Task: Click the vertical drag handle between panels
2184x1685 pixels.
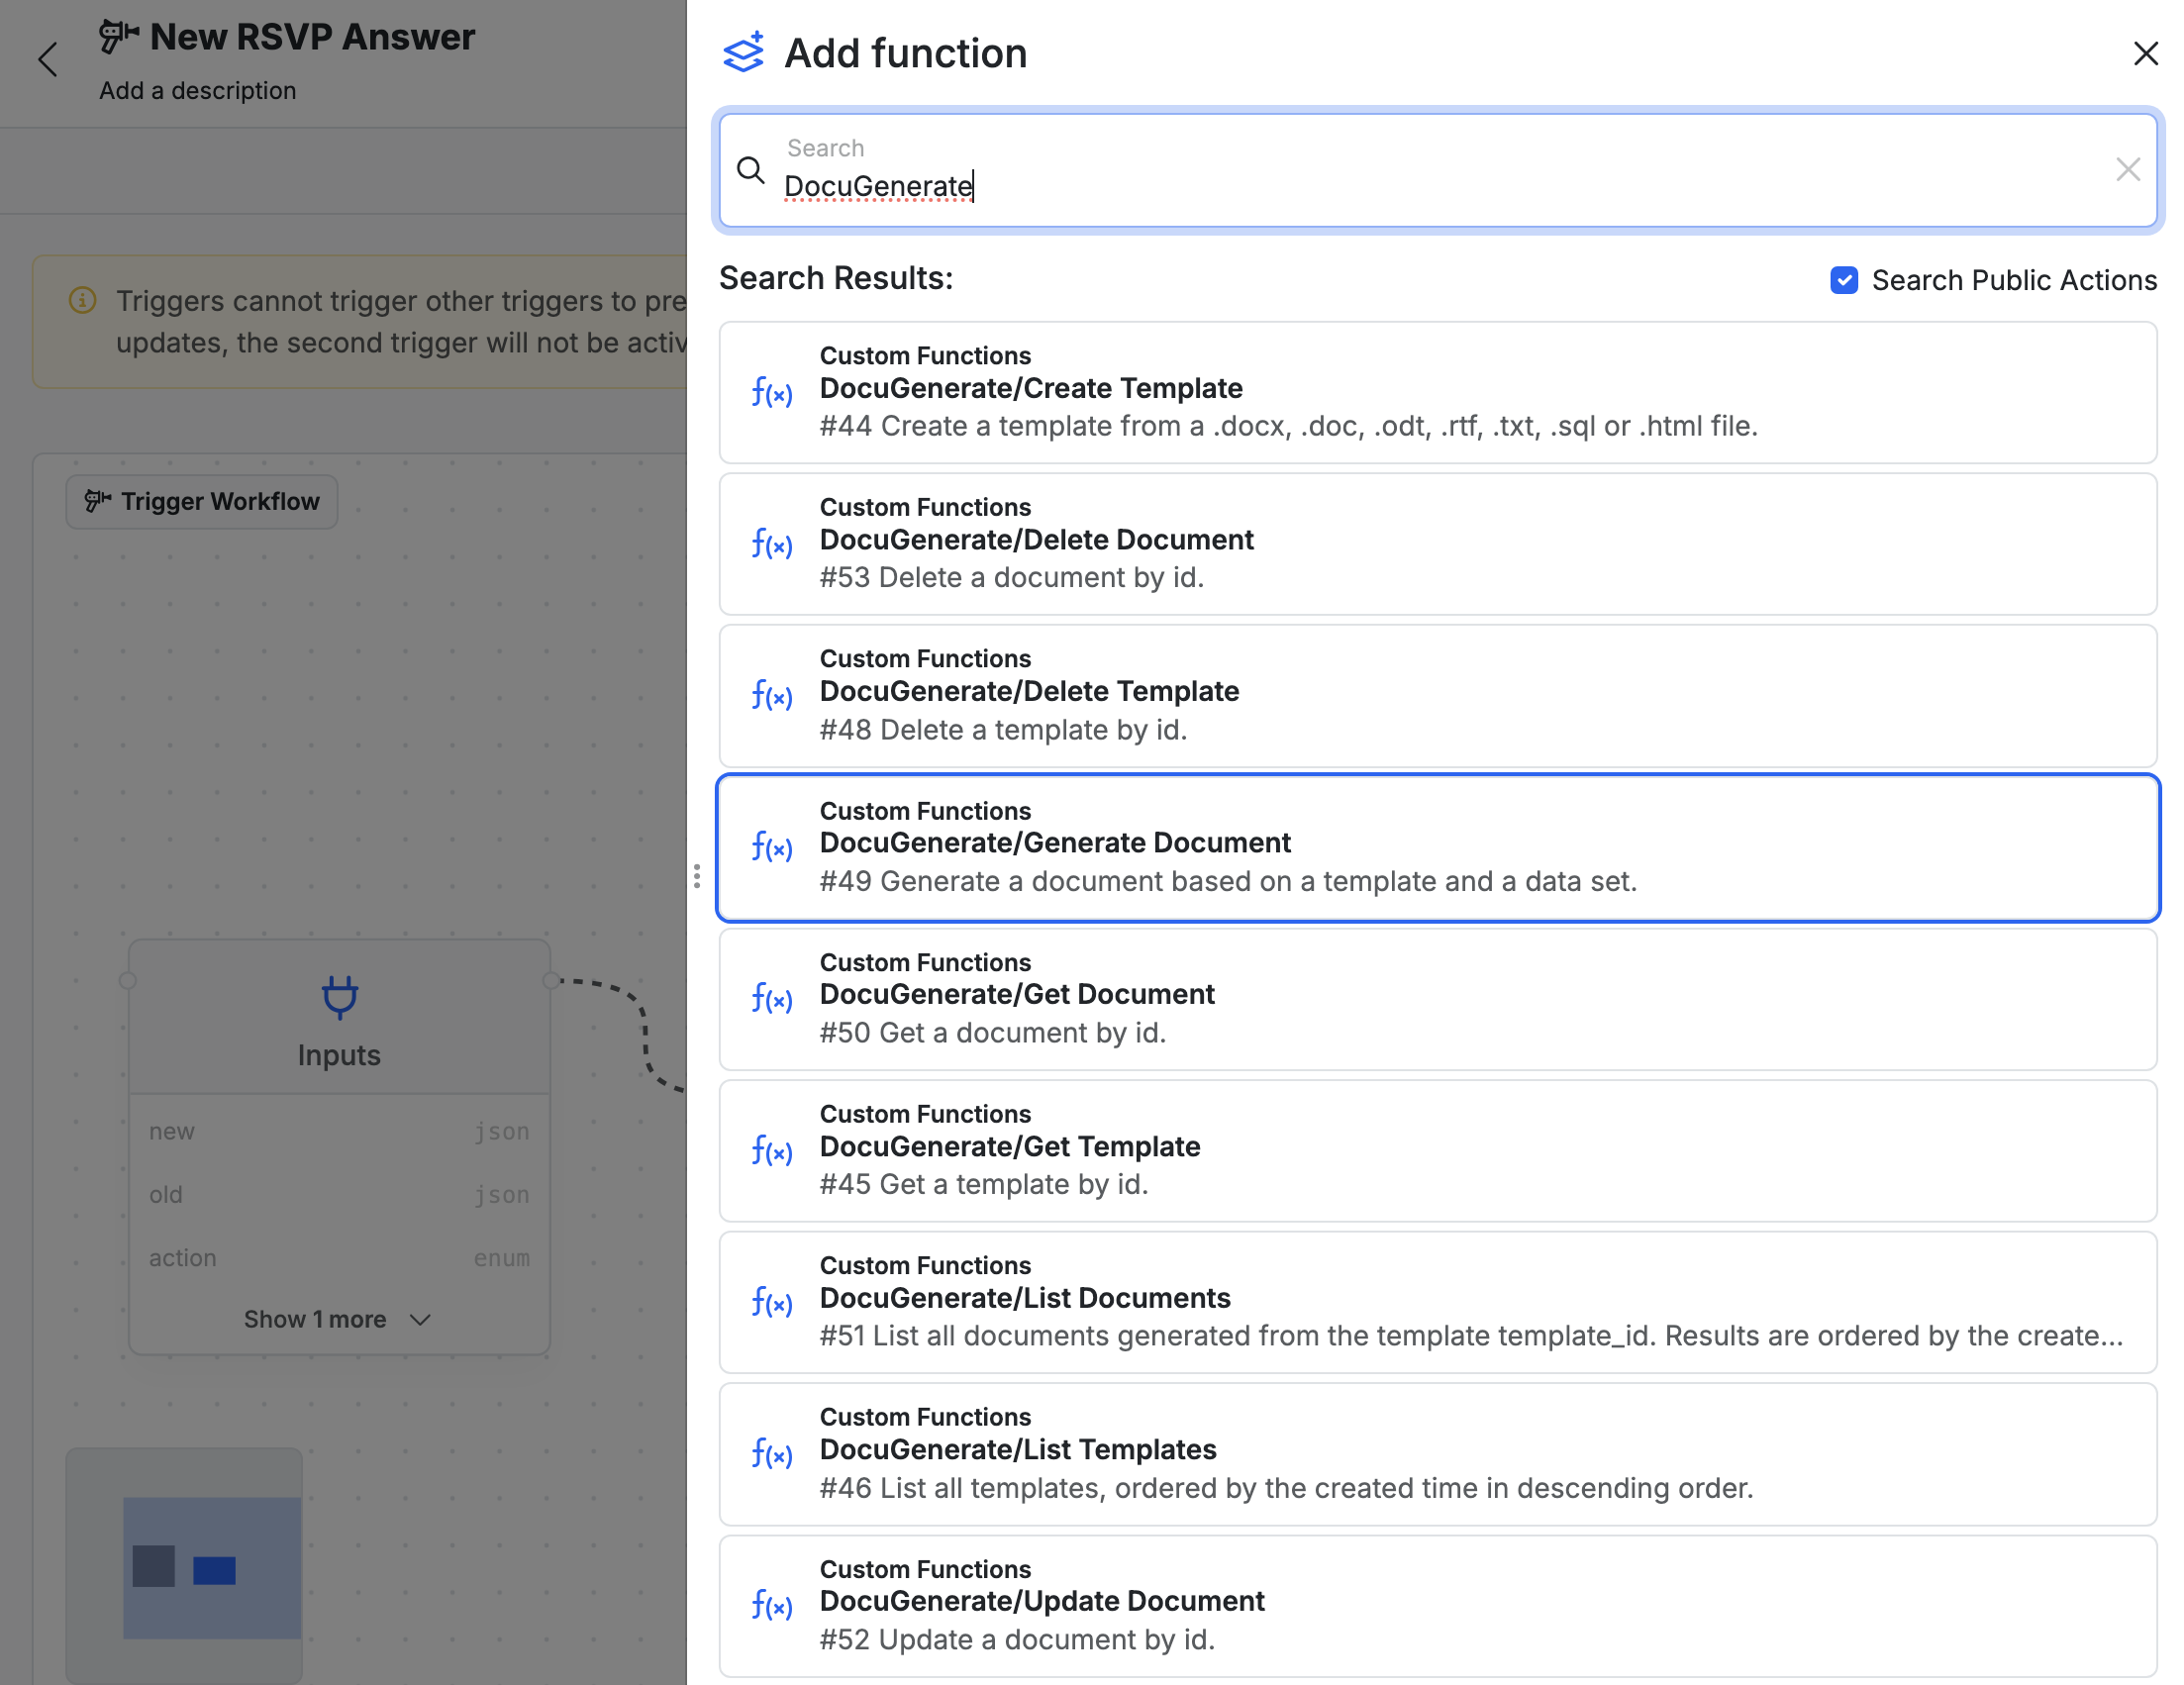Action: point(697,879)
